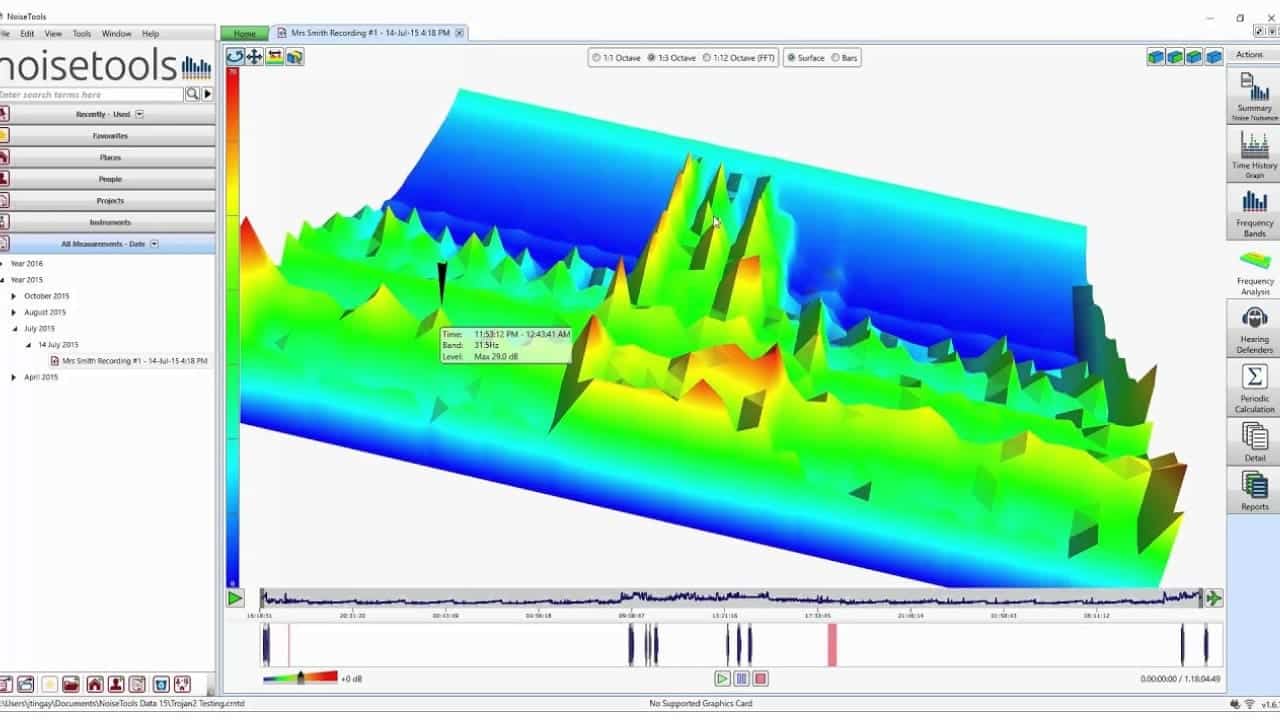
Task: Click the network icon in status bar
Action: tap(1236, 705)
